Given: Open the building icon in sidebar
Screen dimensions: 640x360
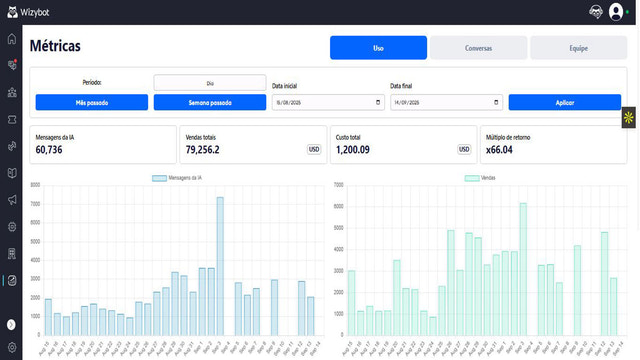Looking at the screenshot, I should (12, 253).
